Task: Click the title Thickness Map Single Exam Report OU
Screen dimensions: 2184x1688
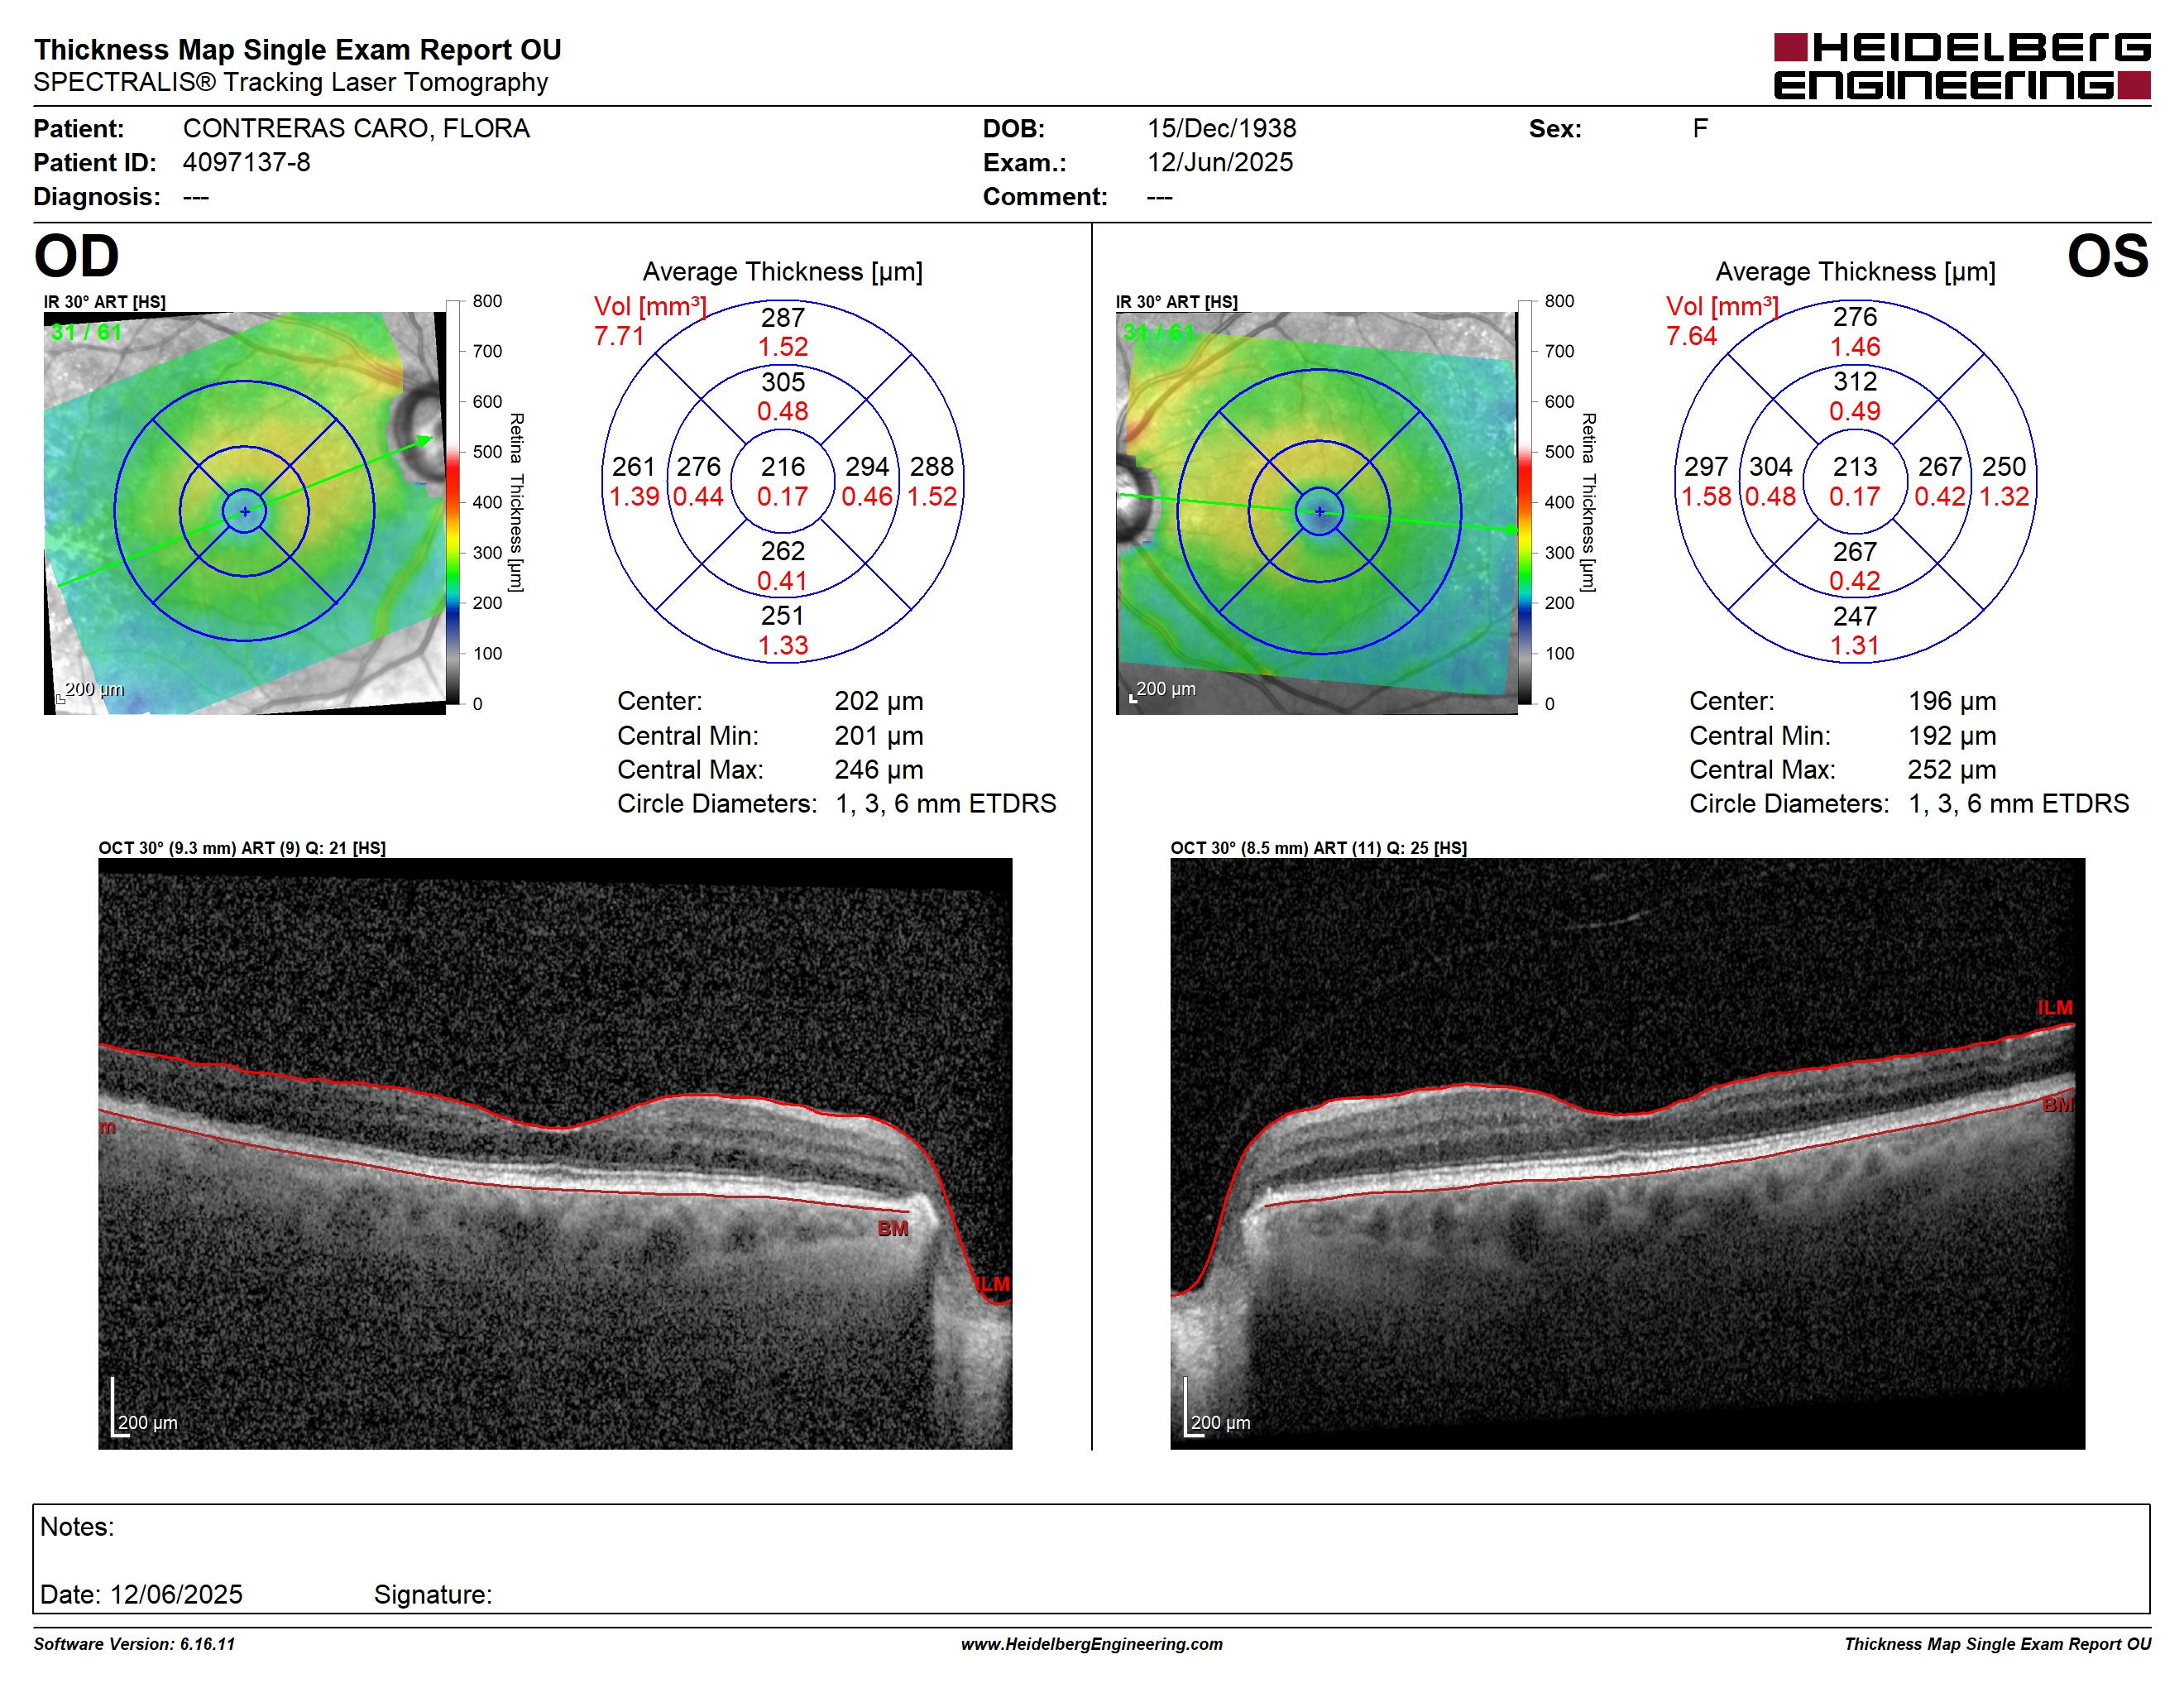Action: point(298,50)
